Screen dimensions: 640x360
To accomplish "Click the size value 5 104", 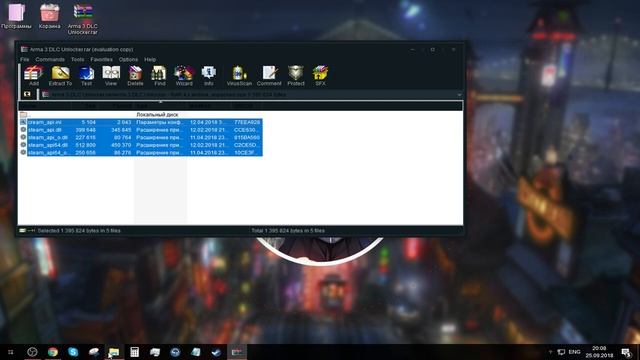I will (x=89, y=122).
